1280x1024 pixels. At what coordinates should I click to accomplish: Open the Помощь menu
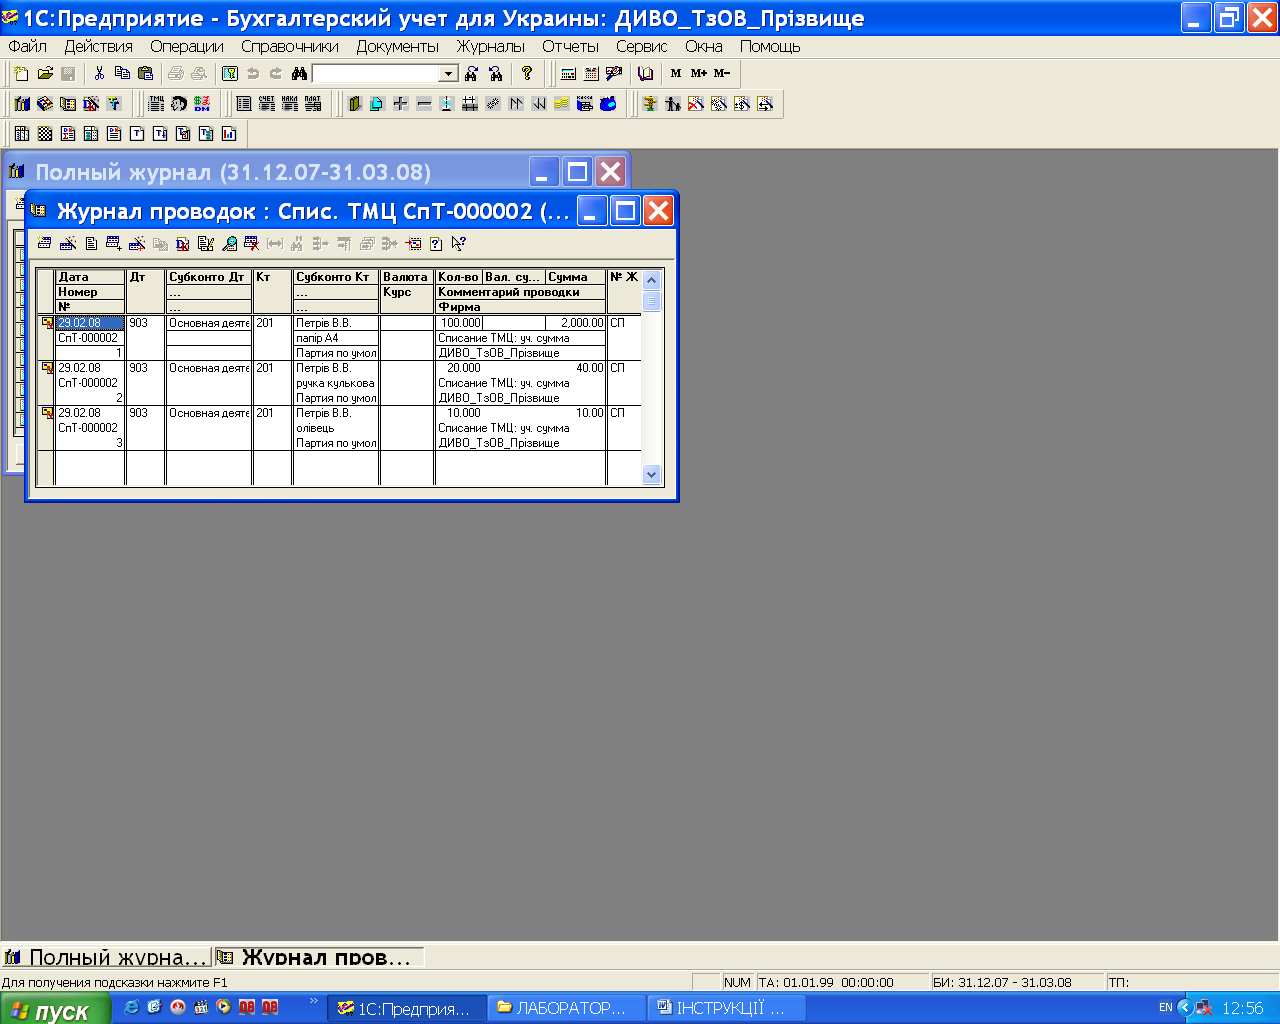pyautogui.click(x=770, y=46)
